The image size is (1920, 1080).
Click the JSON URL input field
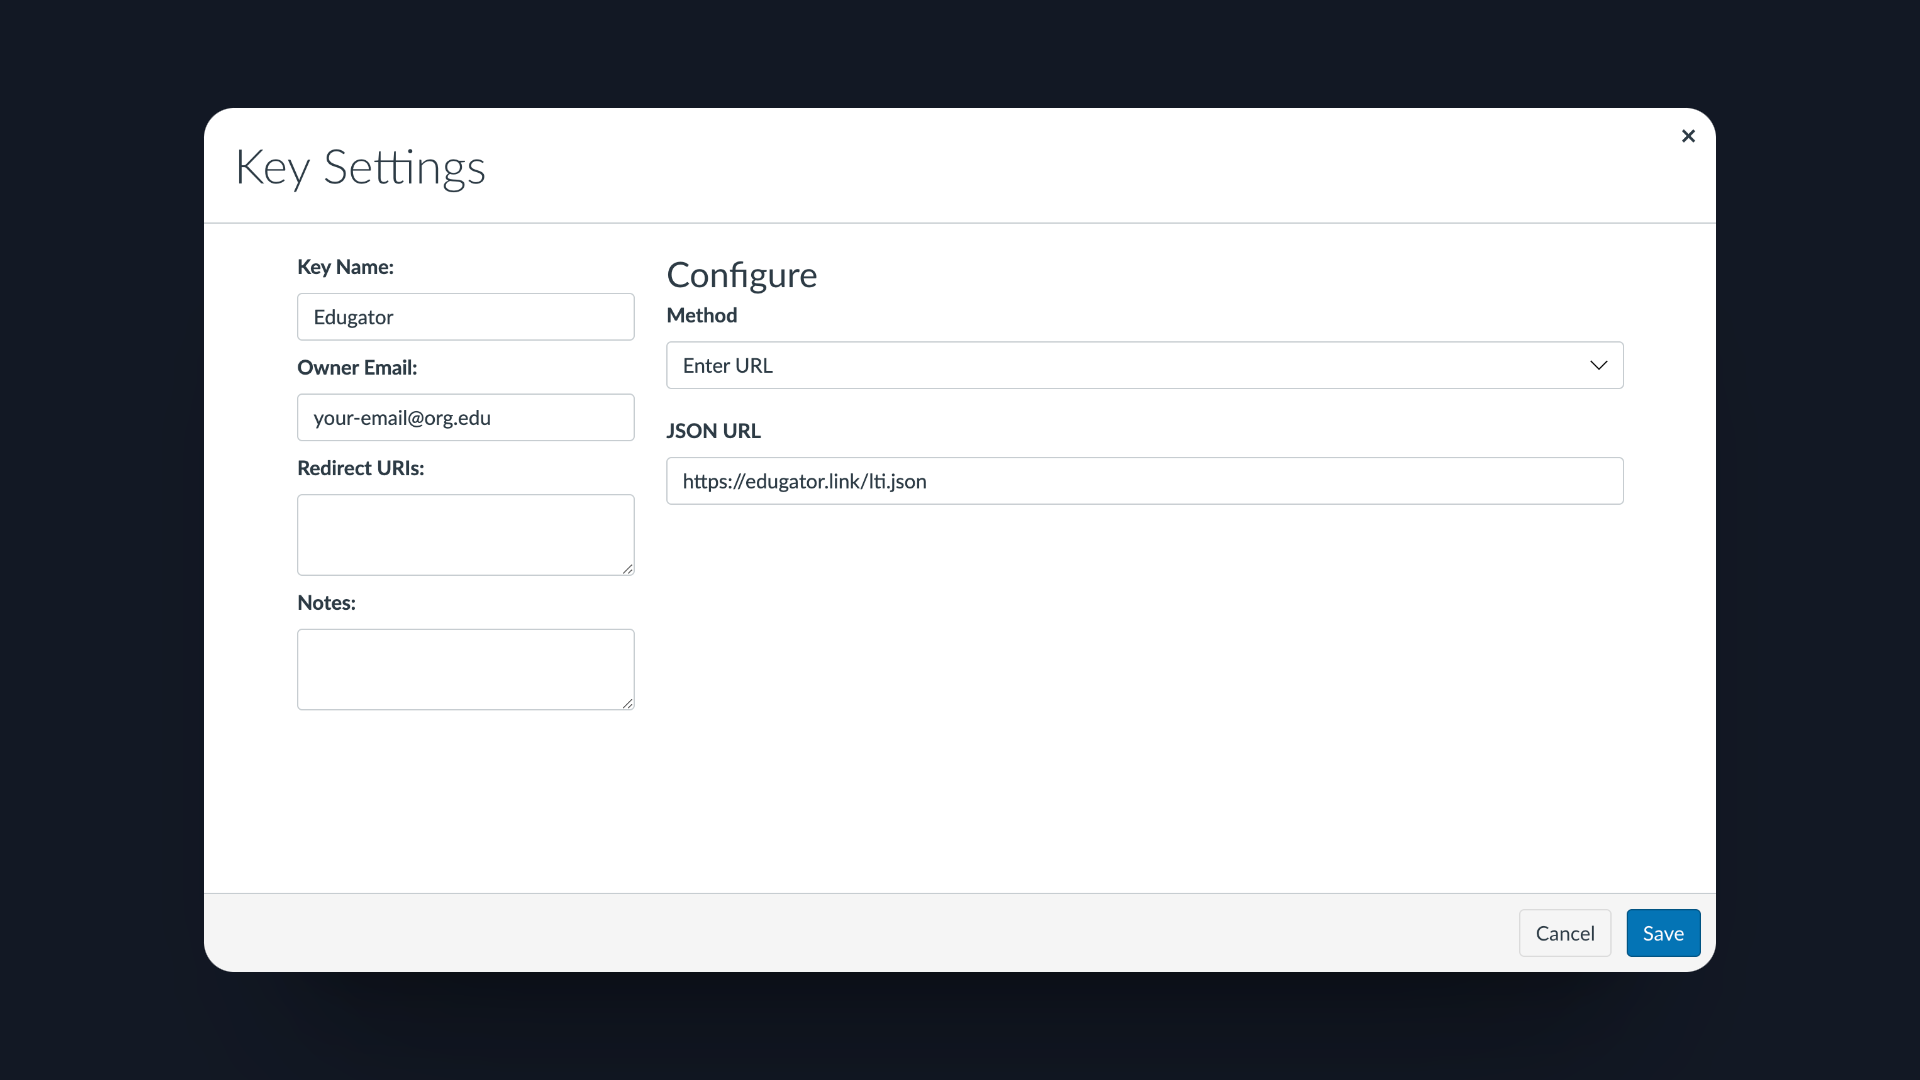[1145, 481]
